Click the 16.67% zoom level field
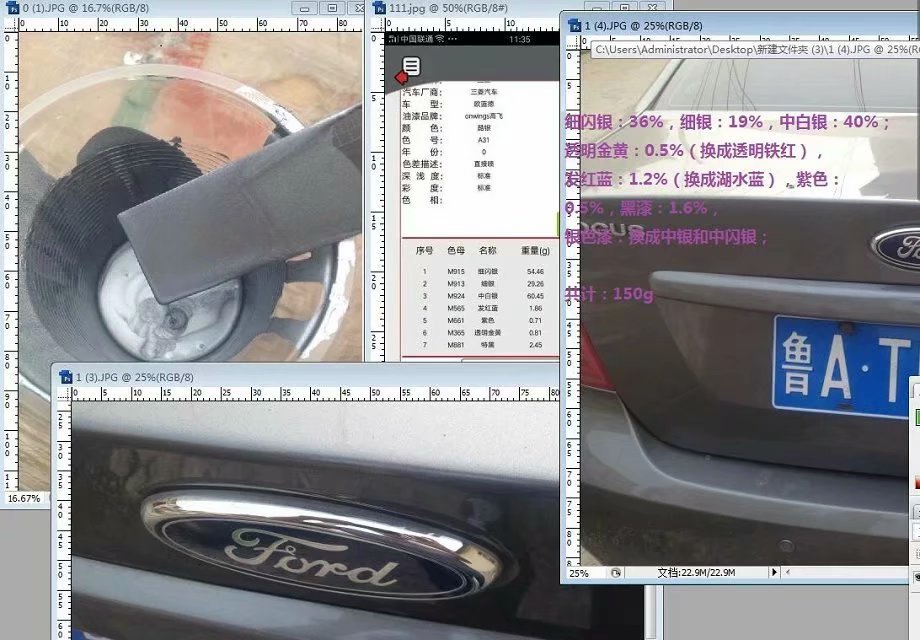920x640 pixels. coord(25,497)
